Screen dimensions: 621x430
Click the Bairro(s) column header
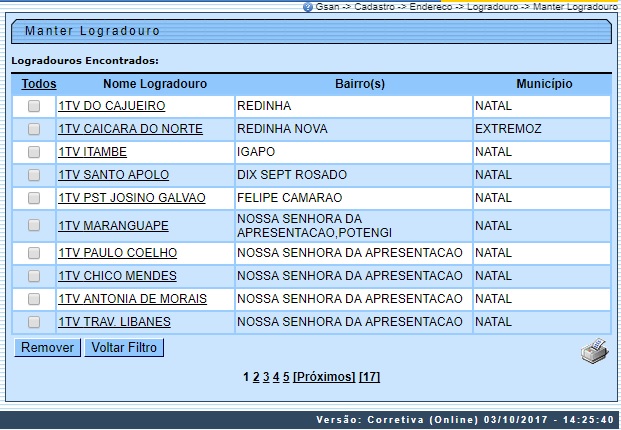[360, 84]
